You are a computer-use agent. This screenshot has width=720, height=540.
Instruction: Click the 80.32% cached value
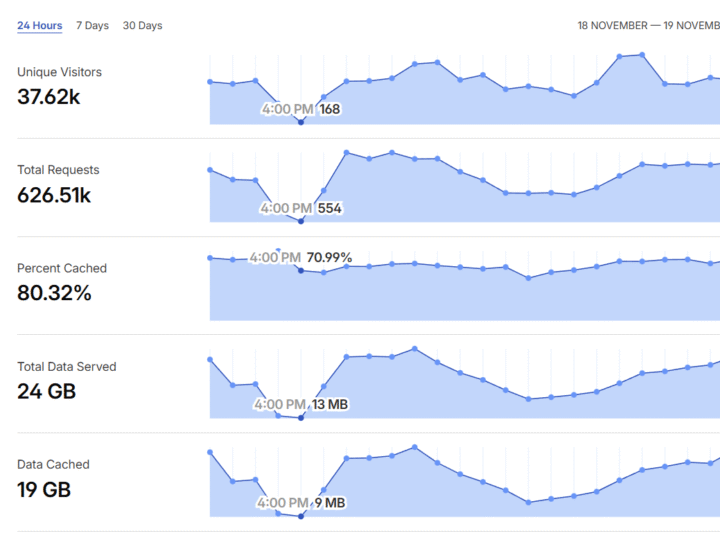click(x=54, y=293)
